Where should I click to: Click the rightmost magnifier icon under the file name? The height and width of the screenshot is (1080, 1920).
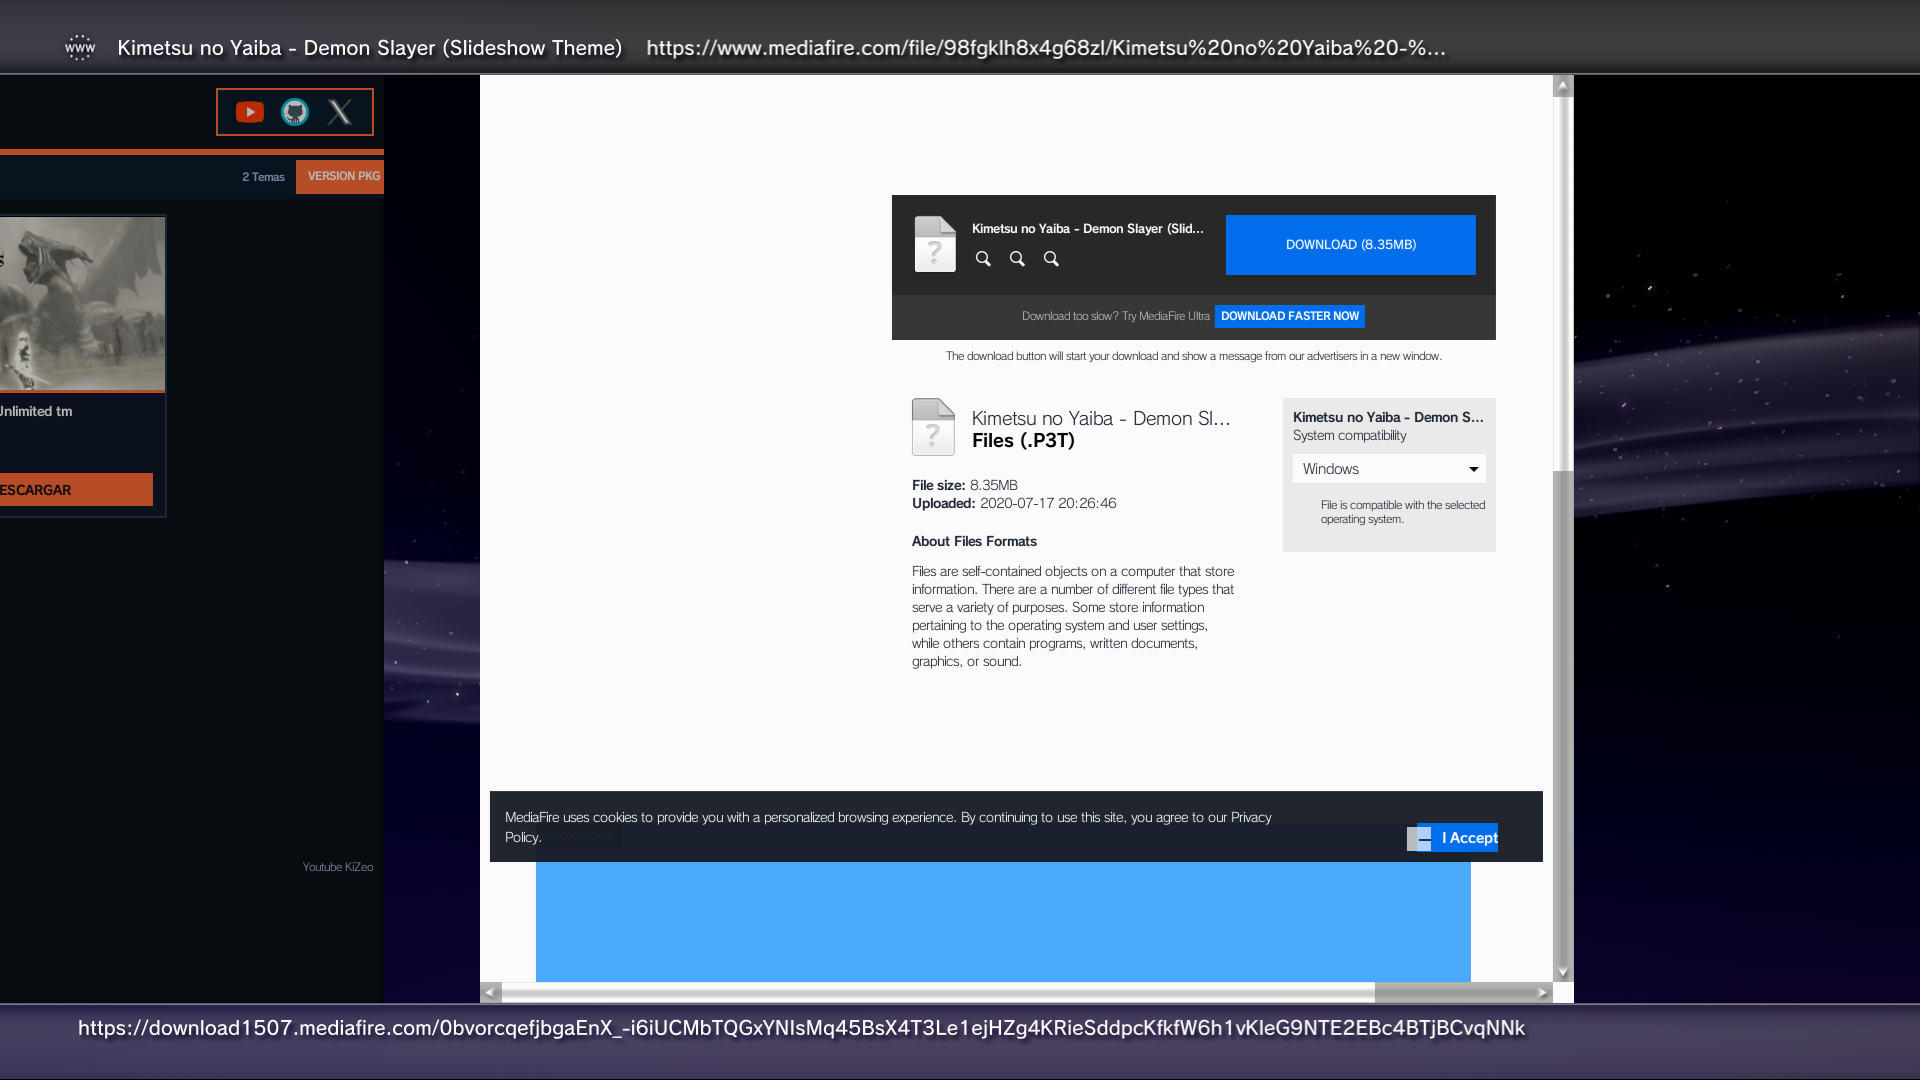click(x=1051, y=259)
